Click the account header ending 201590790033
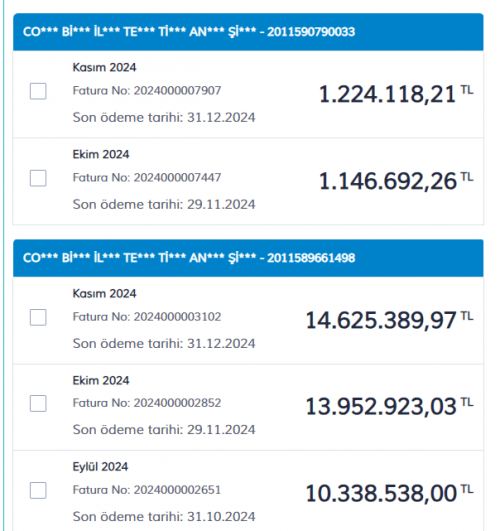 point(248,32)
